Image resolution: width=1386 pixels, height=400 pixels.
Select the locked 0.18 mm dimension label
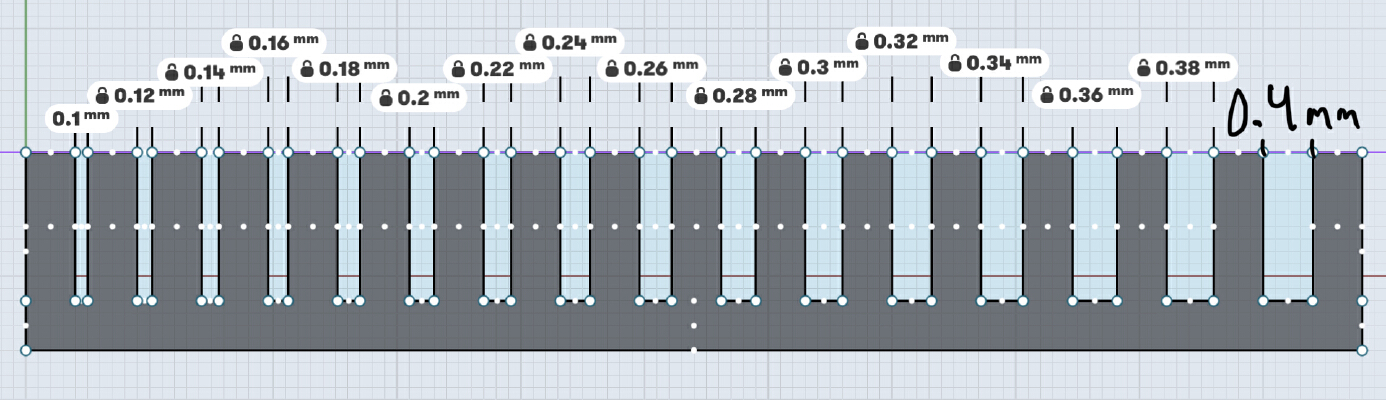(x=344, y=68)
